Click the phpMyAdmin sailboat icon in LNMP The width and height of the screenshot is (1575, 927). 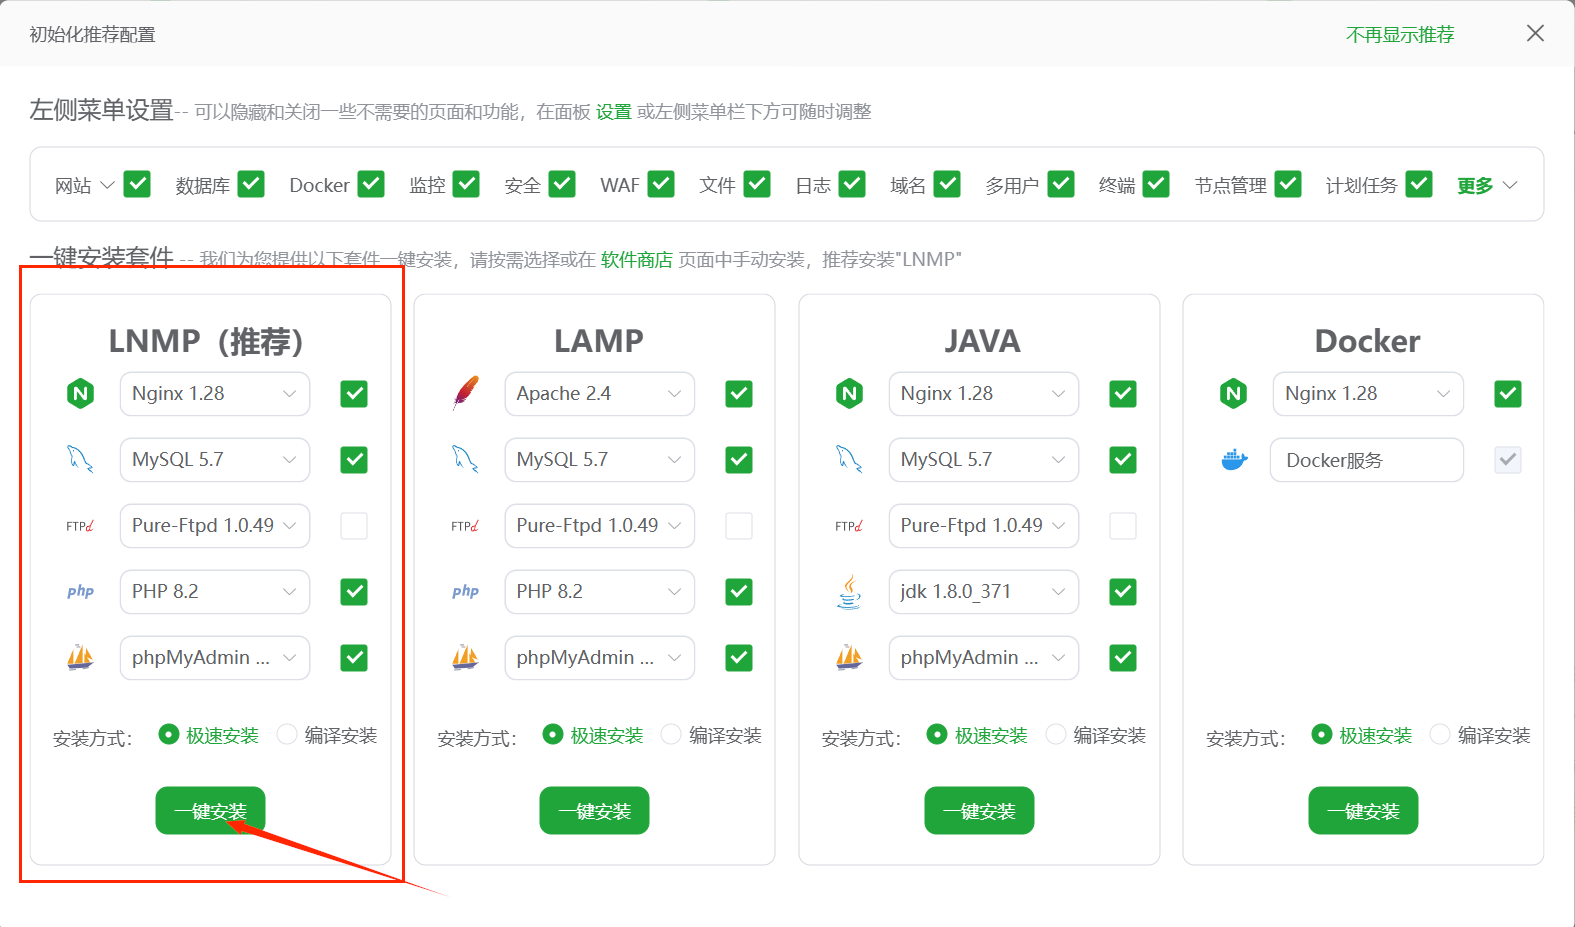point(80,658)
